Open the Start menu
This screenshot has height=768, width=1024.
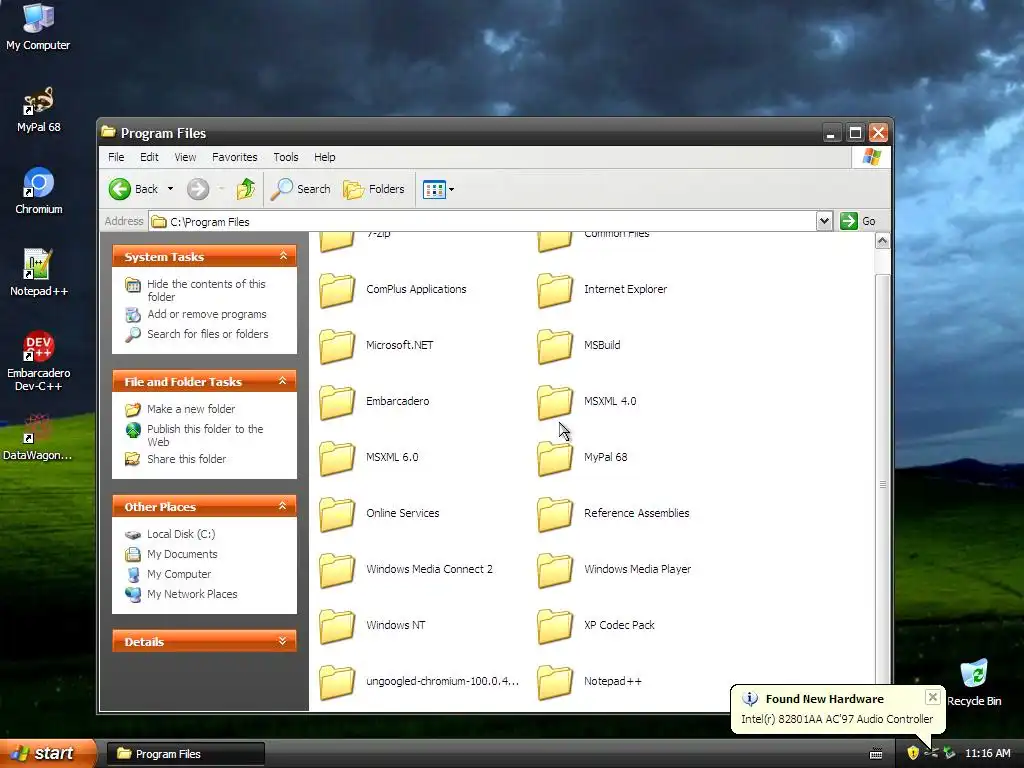click(x=47, y=753)
